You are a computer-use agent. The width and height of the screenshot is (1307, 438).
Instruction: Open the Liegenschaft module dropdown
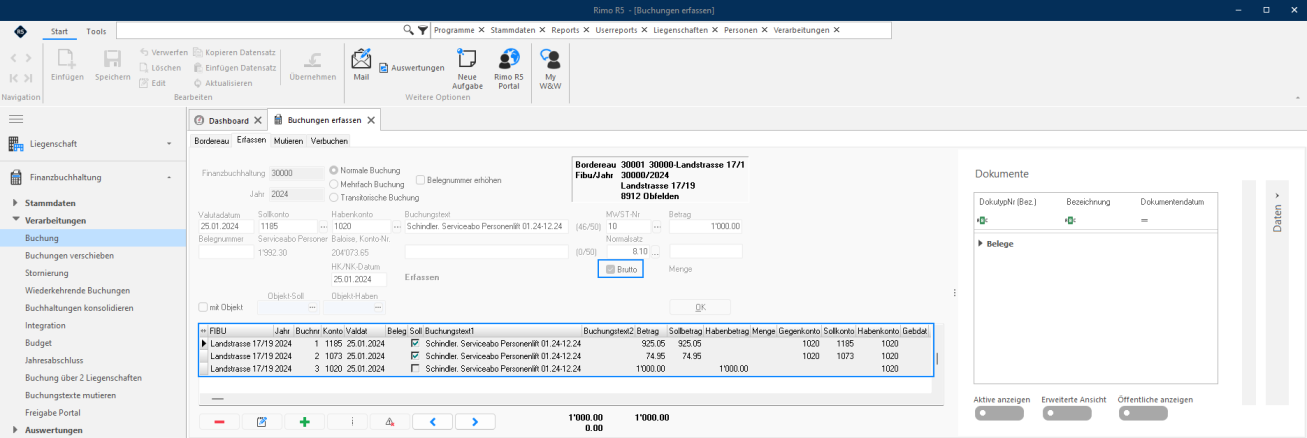point(169,144)
